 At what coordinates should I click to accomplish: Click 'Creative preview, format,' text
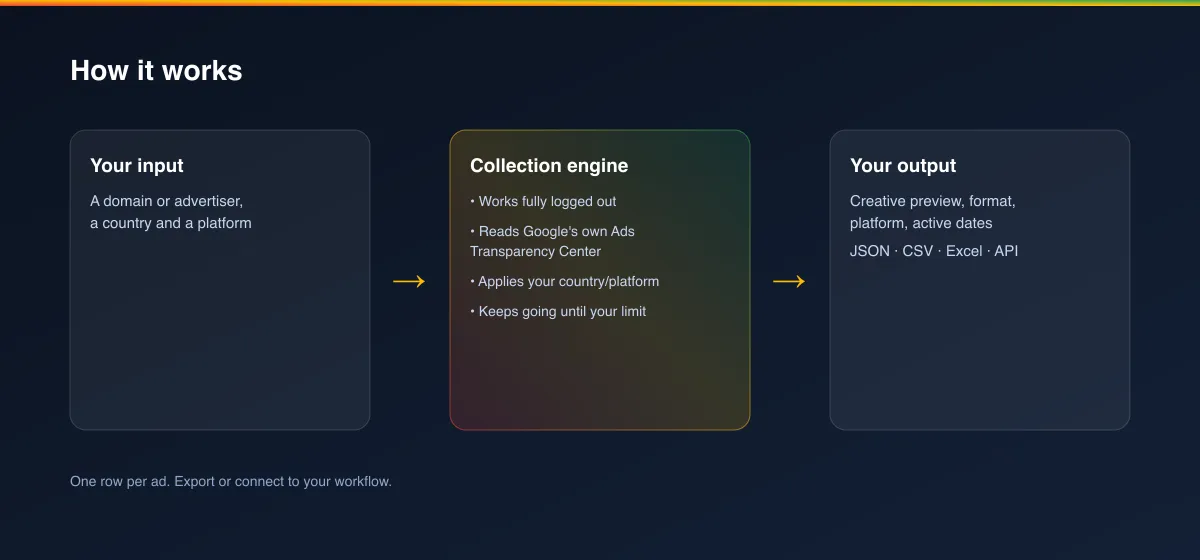pyautogui.click(x=933, y=201)
